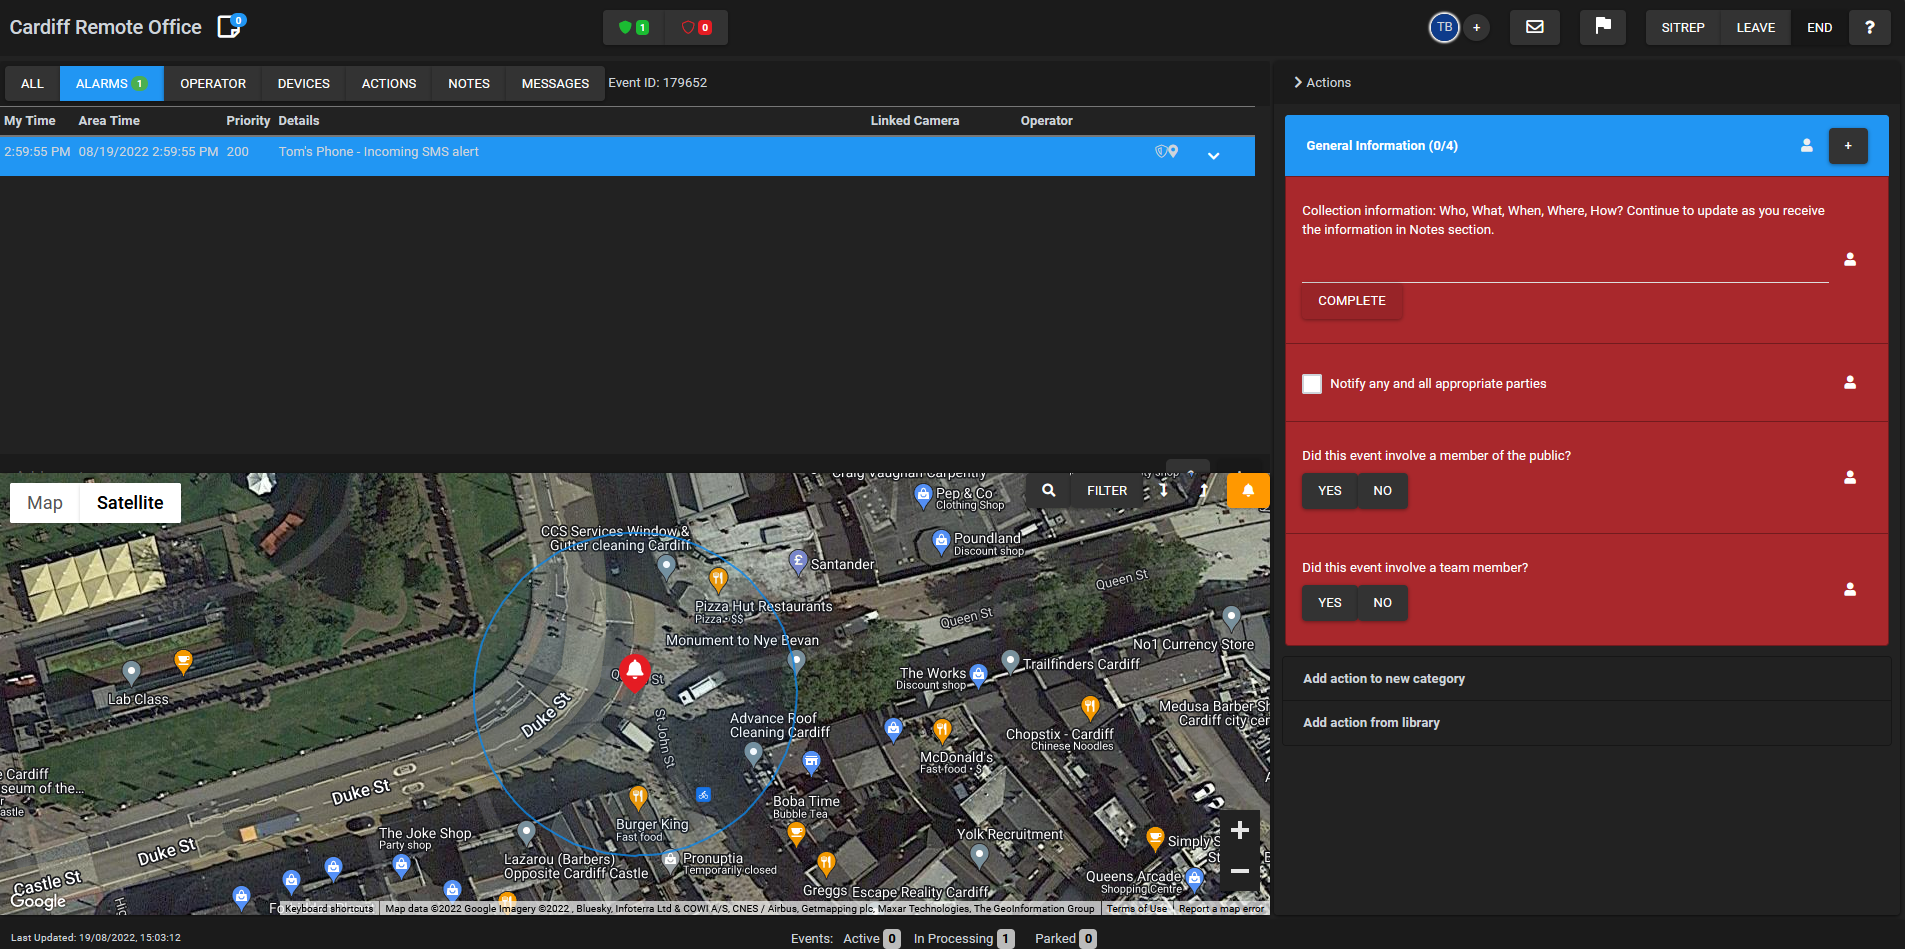The image size is (1905, 949).
Task: Open the DEVICES tab
Action: 304,83
